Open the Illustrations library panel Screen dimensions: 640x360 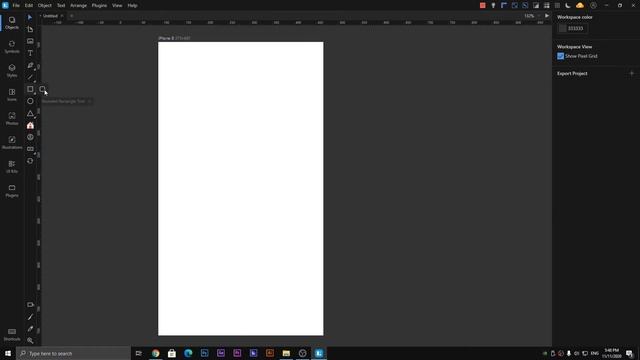12,143
